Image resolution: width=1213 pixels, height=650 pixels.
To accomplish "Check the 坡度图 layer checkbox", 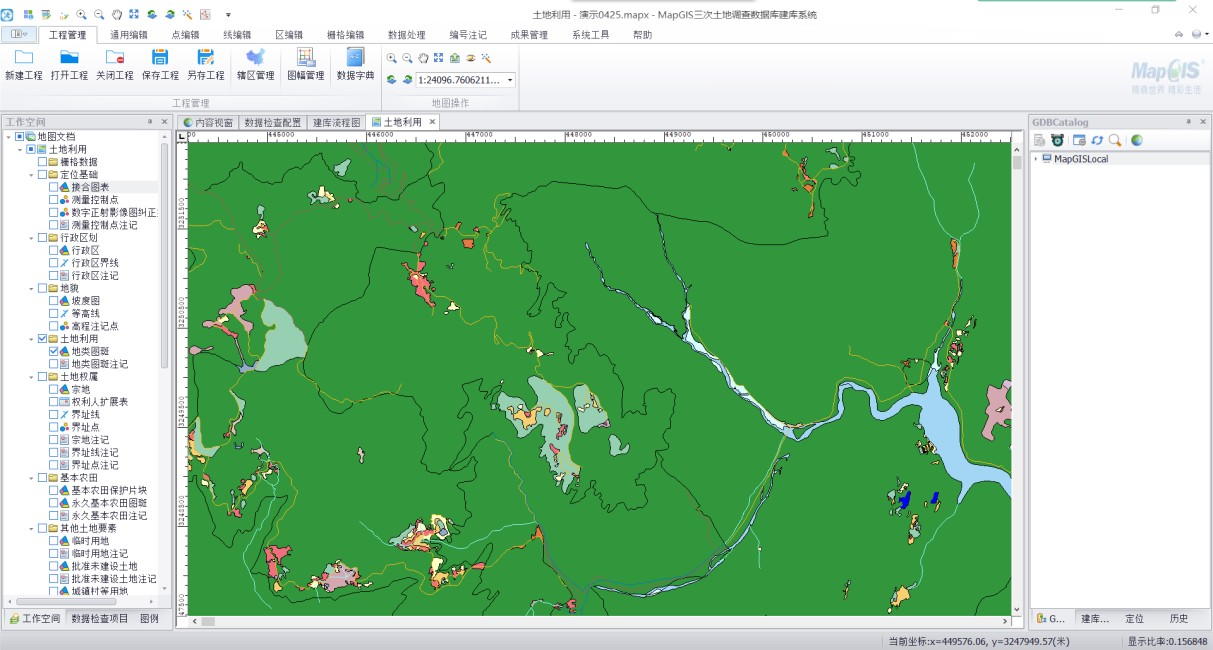I will click(54, 300).
